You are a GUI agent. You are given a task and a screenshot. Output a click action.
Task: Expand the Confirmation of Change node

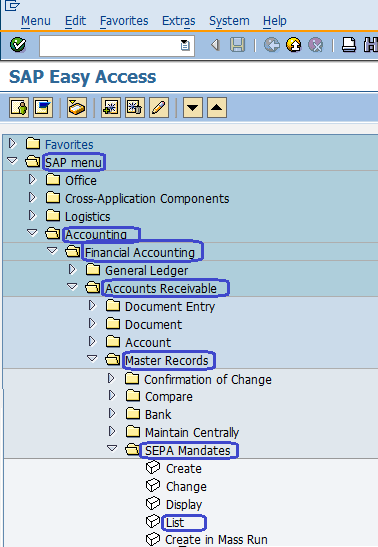point(111,378)
